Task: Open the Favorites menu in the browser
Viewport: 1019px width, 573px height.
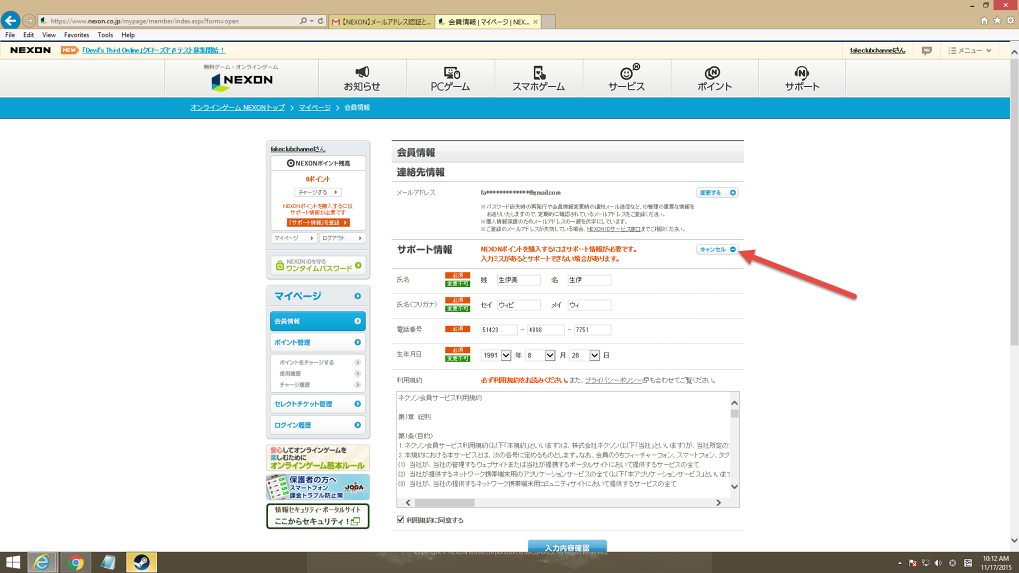Action: click(76, 34)
